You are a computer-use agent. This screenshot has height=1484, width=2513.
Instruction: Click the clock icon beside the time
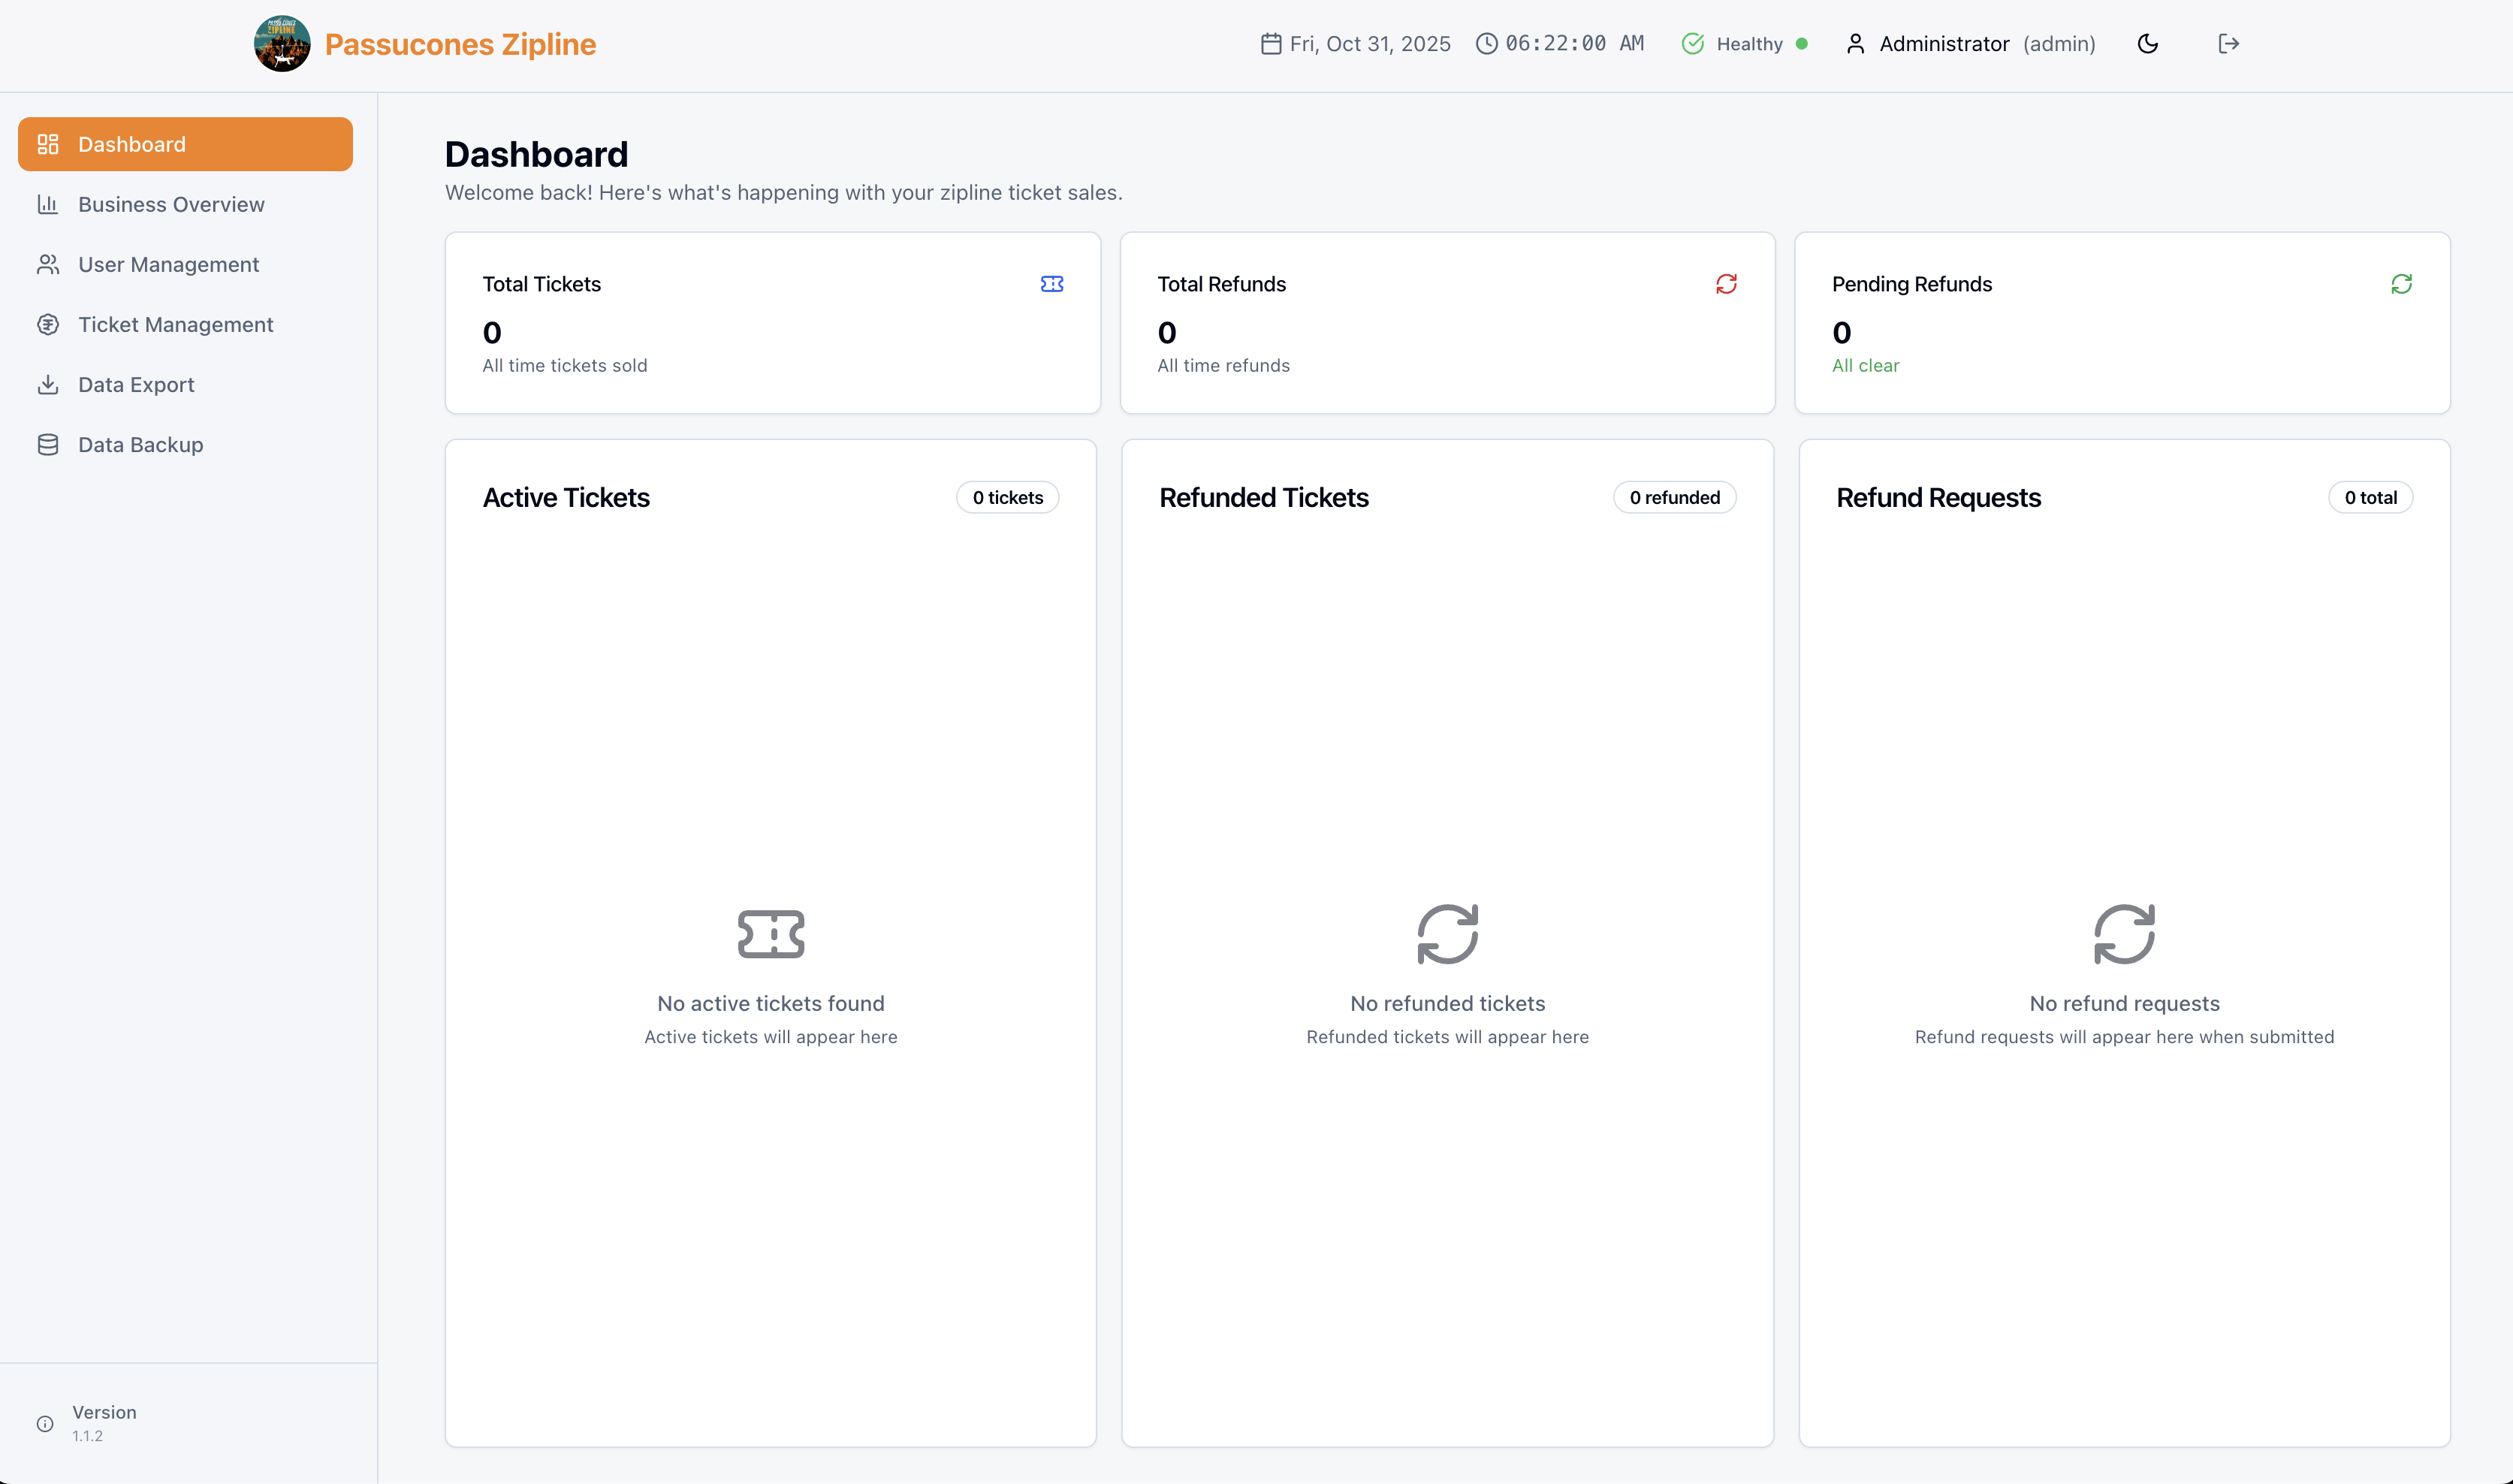(x=1486, y=44)
